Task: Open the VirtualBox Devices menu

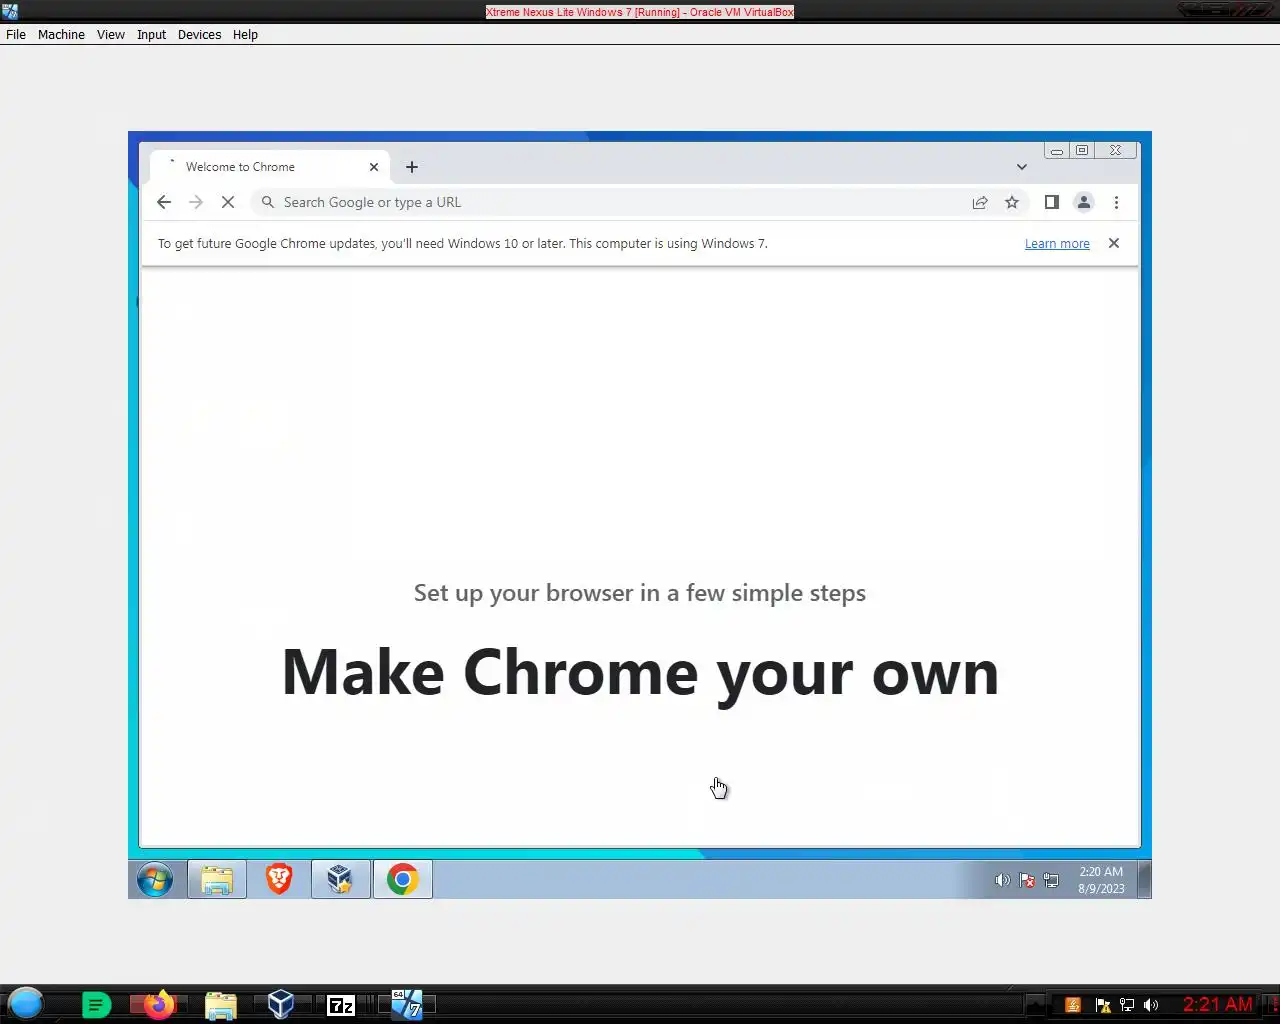Action: (x=199, y=34)
